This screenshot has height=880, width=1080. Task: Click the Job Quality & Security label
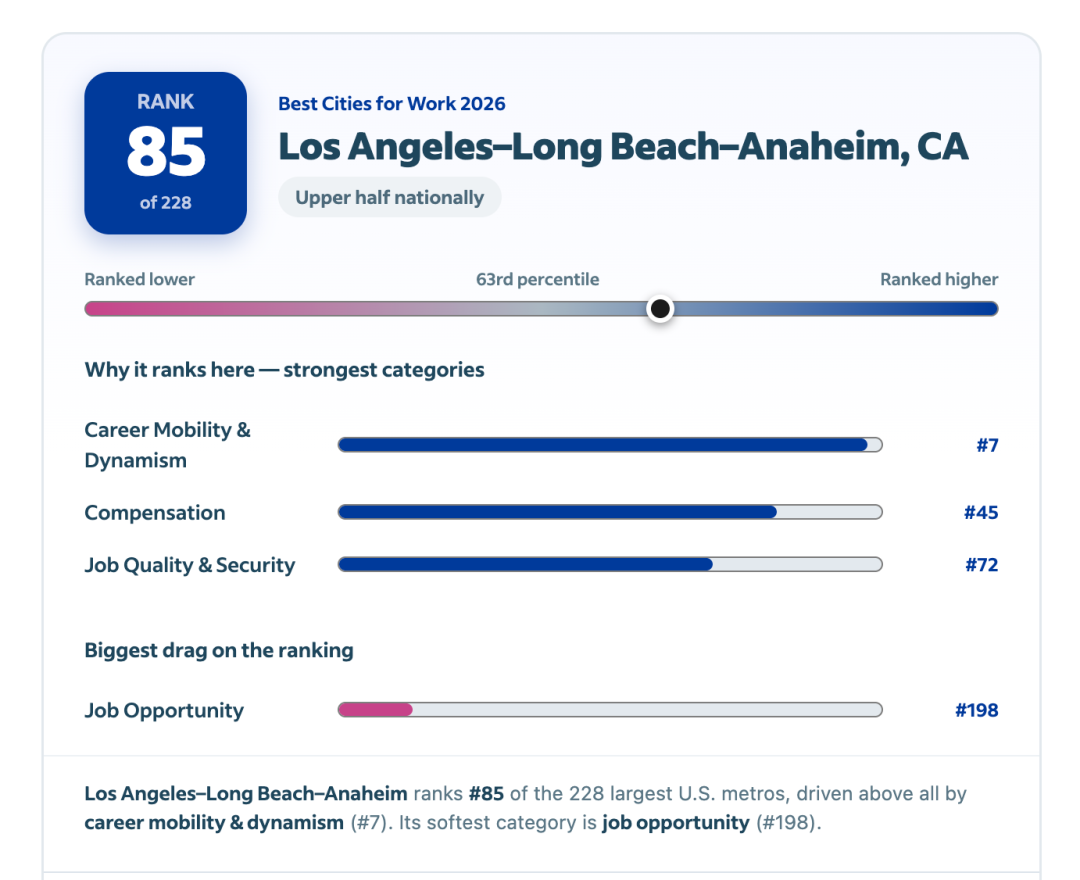pyautogui.click(x=189, y=565)
